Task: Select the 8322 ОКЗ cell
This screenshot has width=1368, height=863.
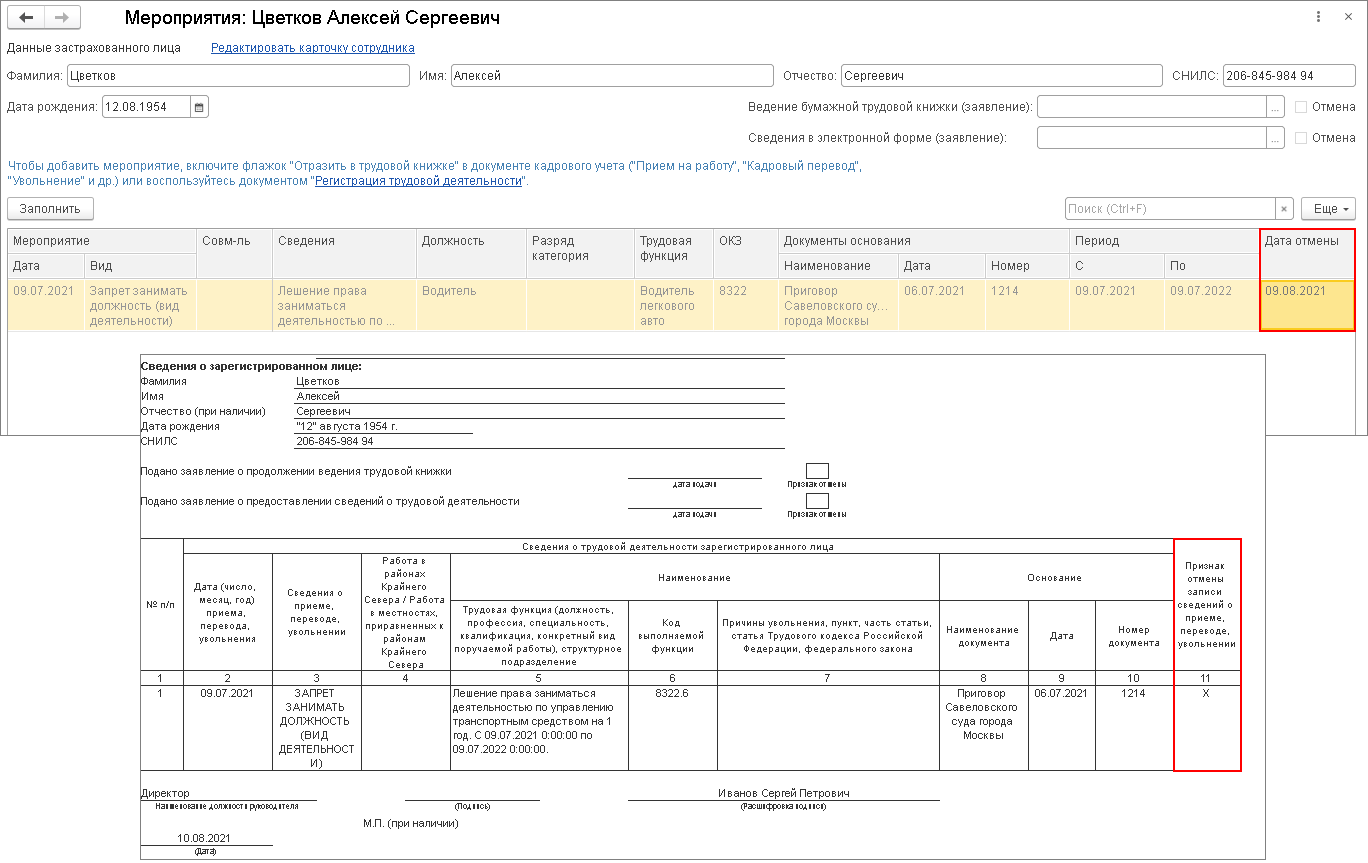Action: pyautogui.click(x=746, y=305)
